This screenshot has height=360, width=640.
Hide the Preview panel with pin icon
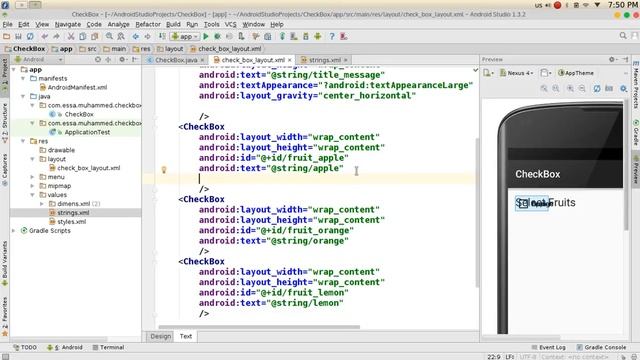click(x=626, y=60)
